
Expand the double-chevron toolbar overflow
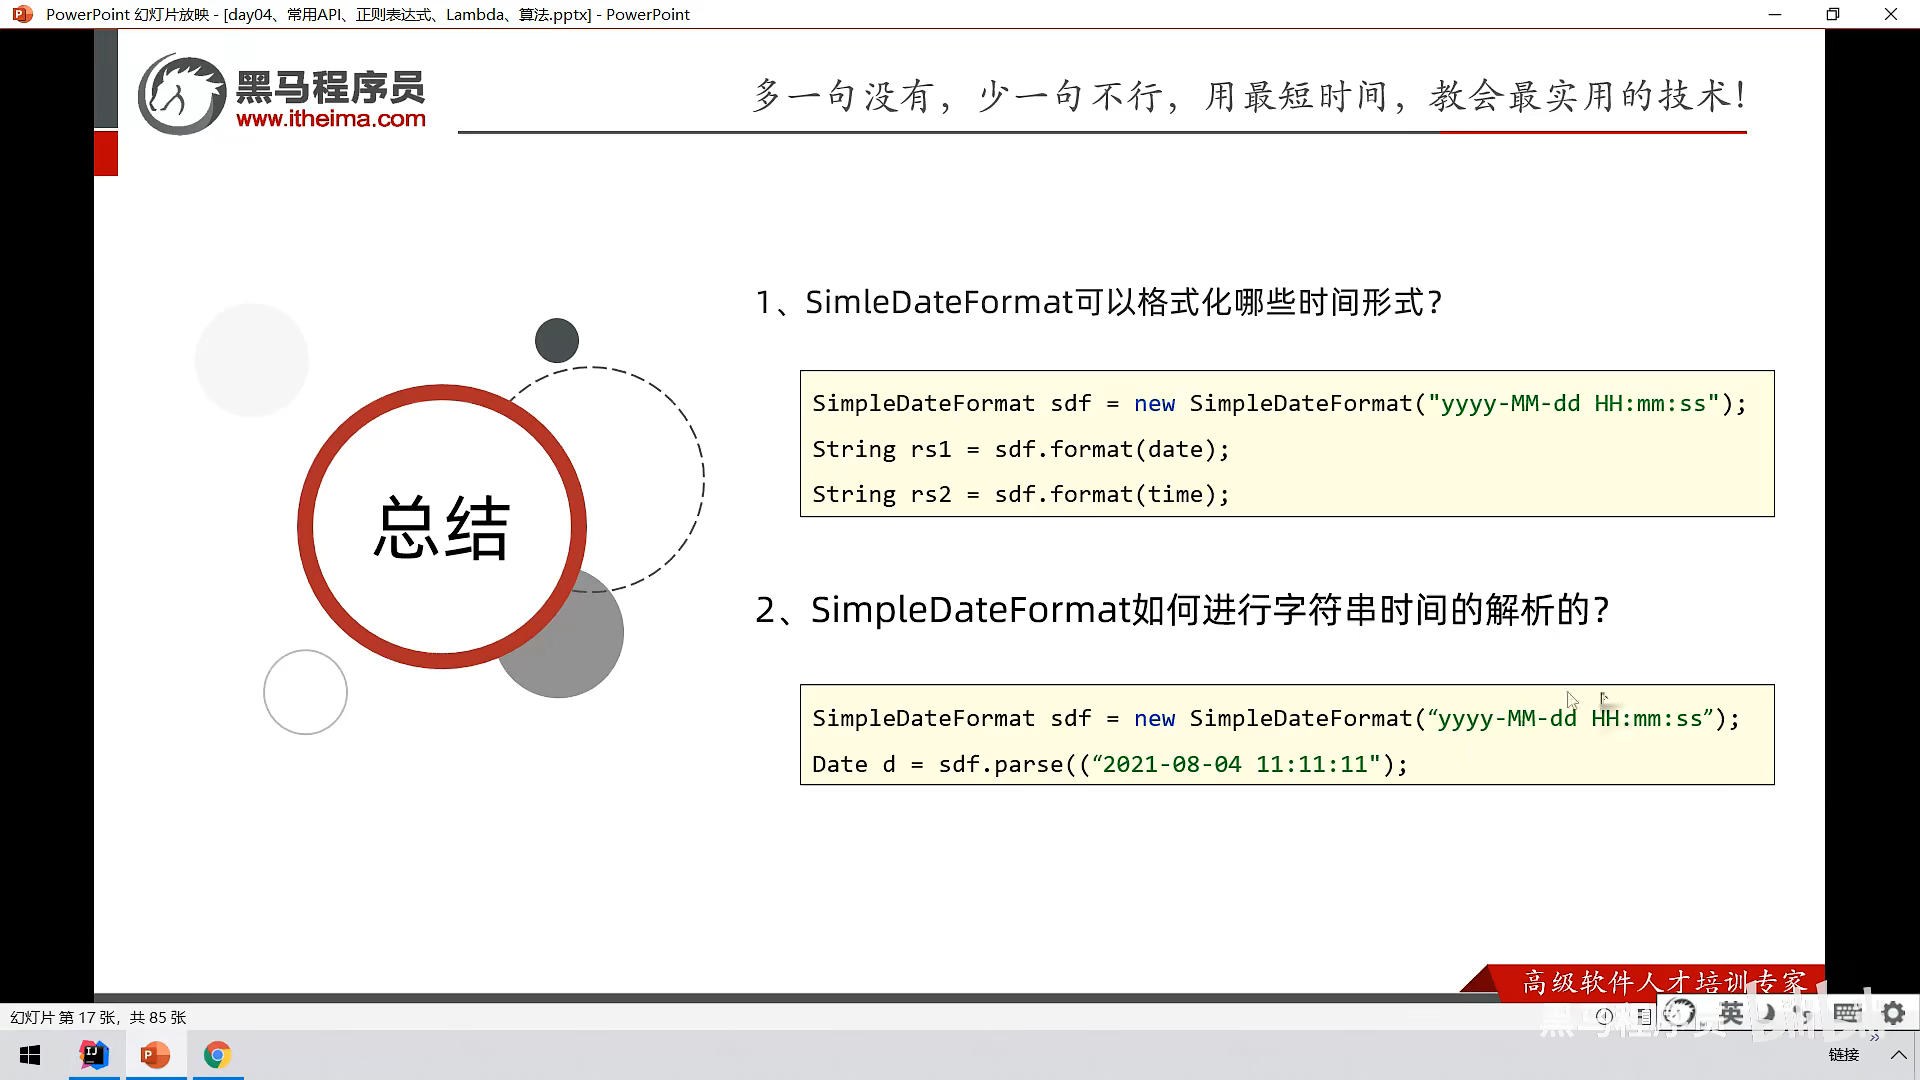pos(1874,1038)
